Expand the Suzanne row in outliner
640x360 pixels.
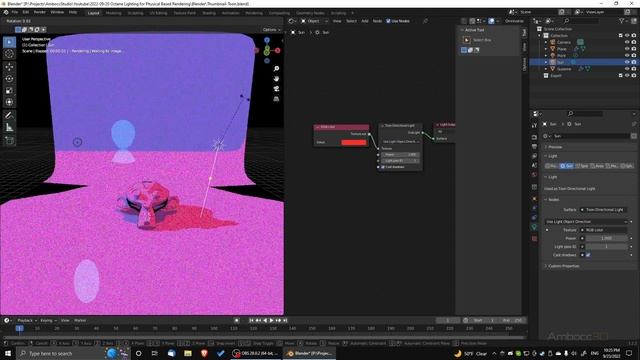coord(546,69)
